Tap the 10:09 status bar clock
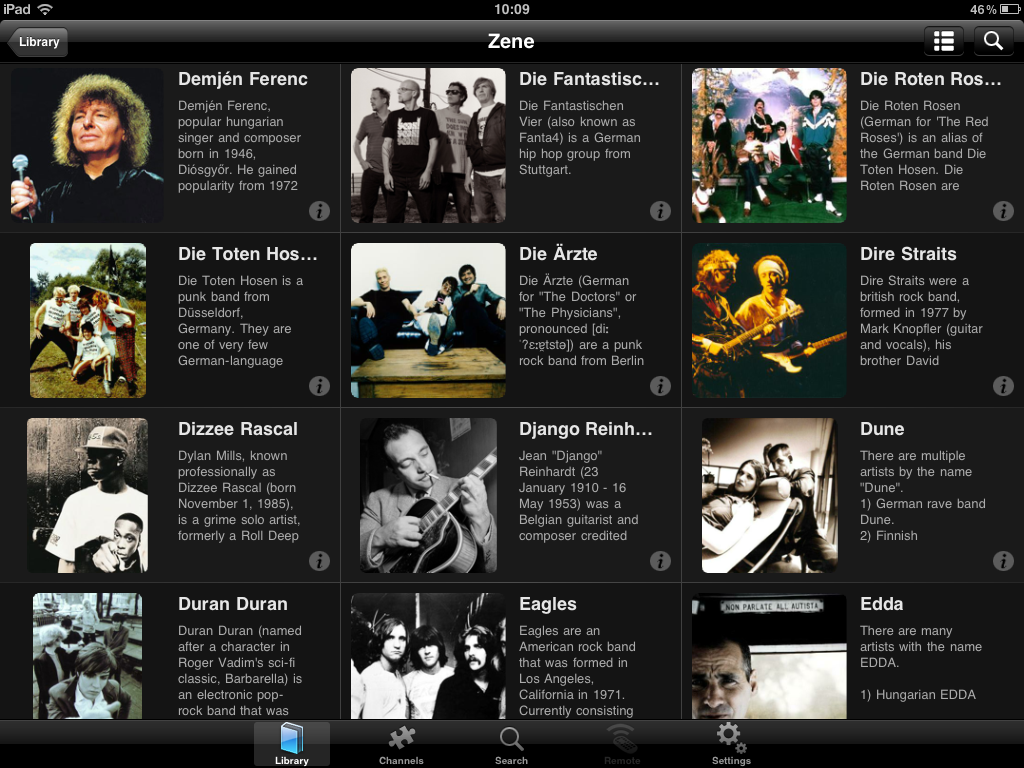1024x768 pixels. (512, 9)
